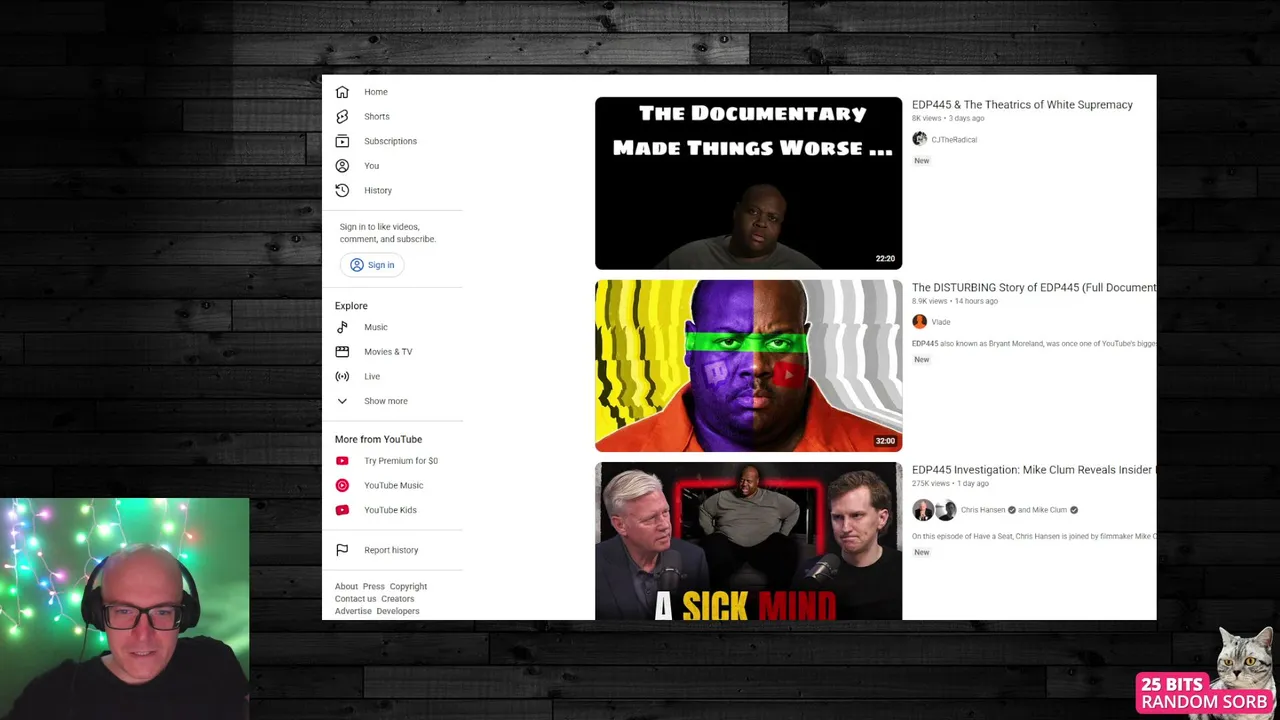Viewport: 1280px width, 720px height.
Task: Click the Developers footer link
Action: point(398,611)
